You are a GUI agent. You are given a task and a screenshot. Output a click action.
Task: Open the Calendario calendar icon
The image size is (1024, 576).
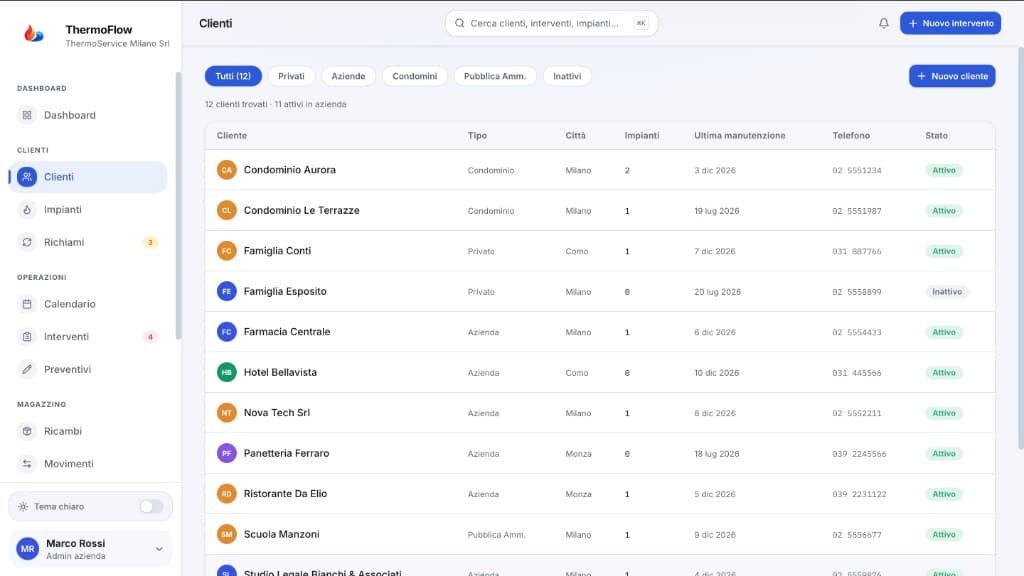tap(27, 304)
